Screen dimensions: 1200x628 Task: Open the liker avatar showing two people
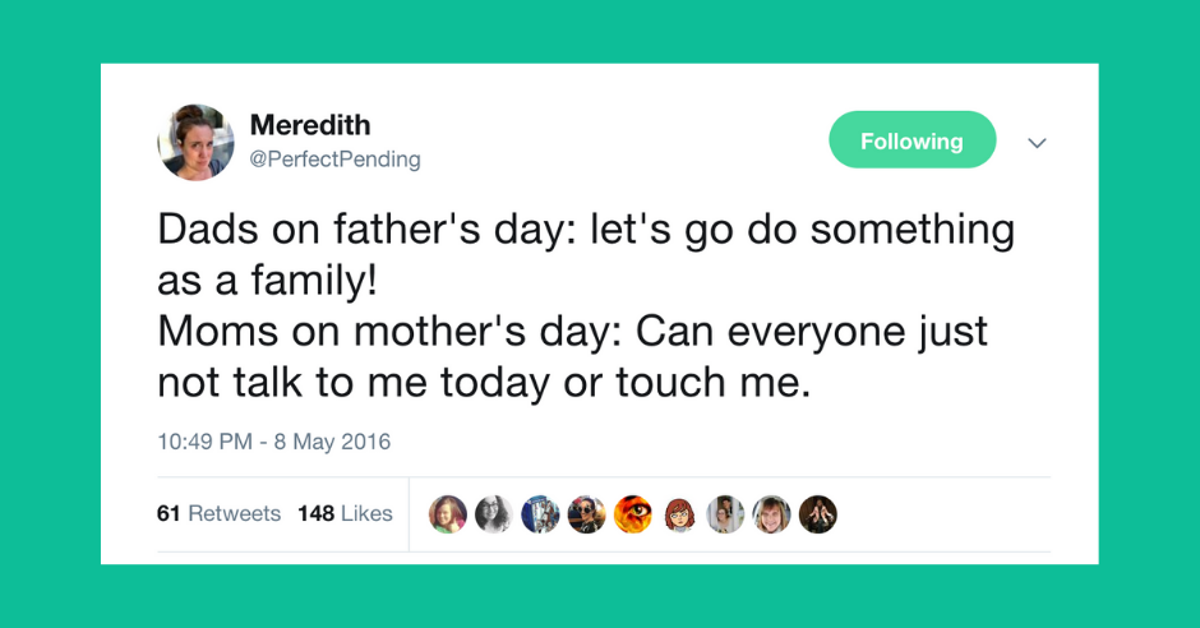pyautogui.click(x=726, y=514)
